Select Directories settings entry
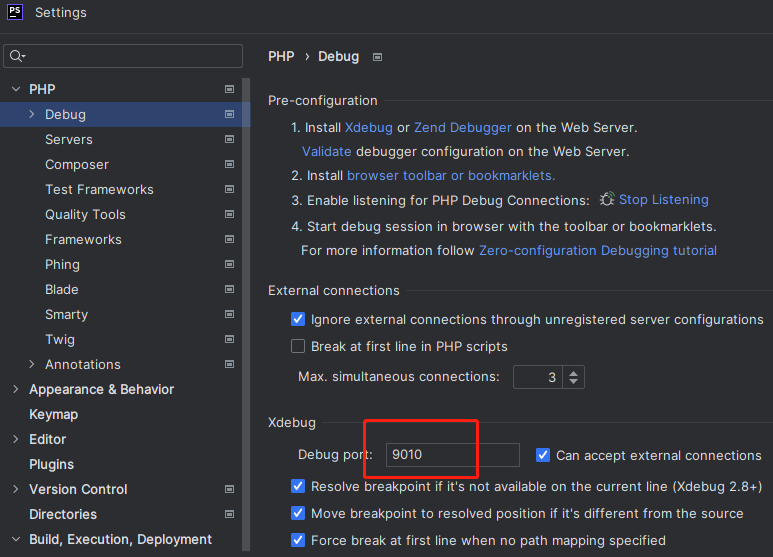 pos(63,514)
